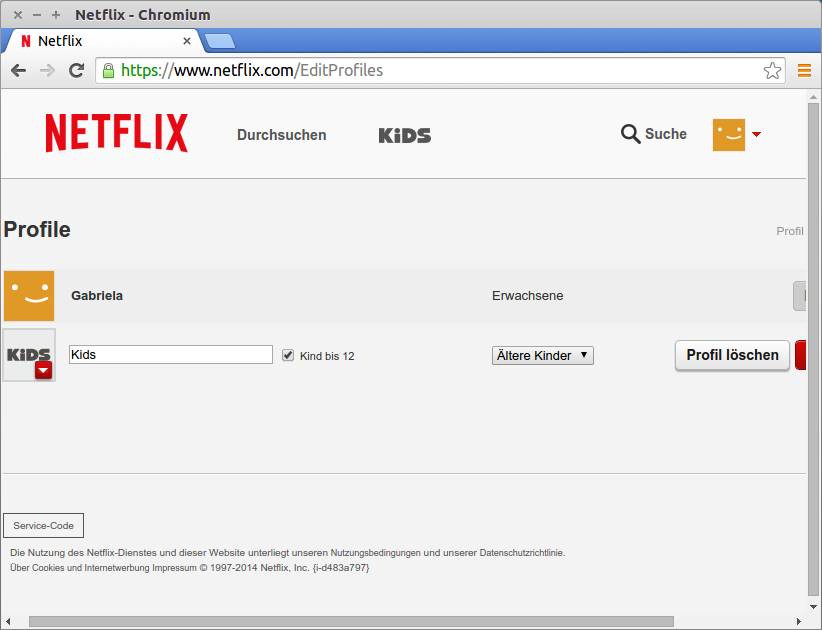Screen dimensions: 822x630
Task: Click the Netflix logo
Action: pyautogui.click(x=116, y=133)
